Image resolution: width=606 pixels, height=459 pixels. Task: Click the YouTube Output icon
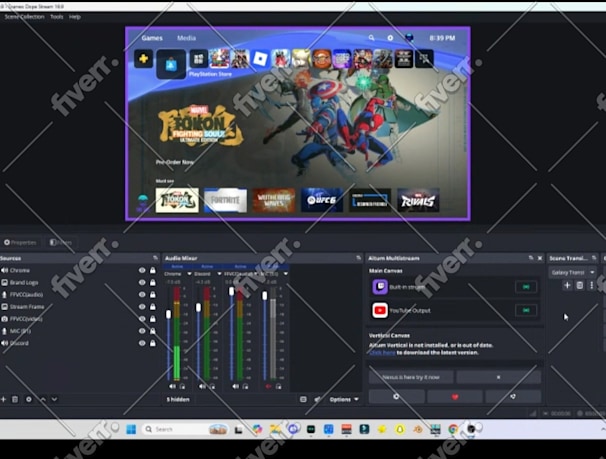(x=380, y=310)
